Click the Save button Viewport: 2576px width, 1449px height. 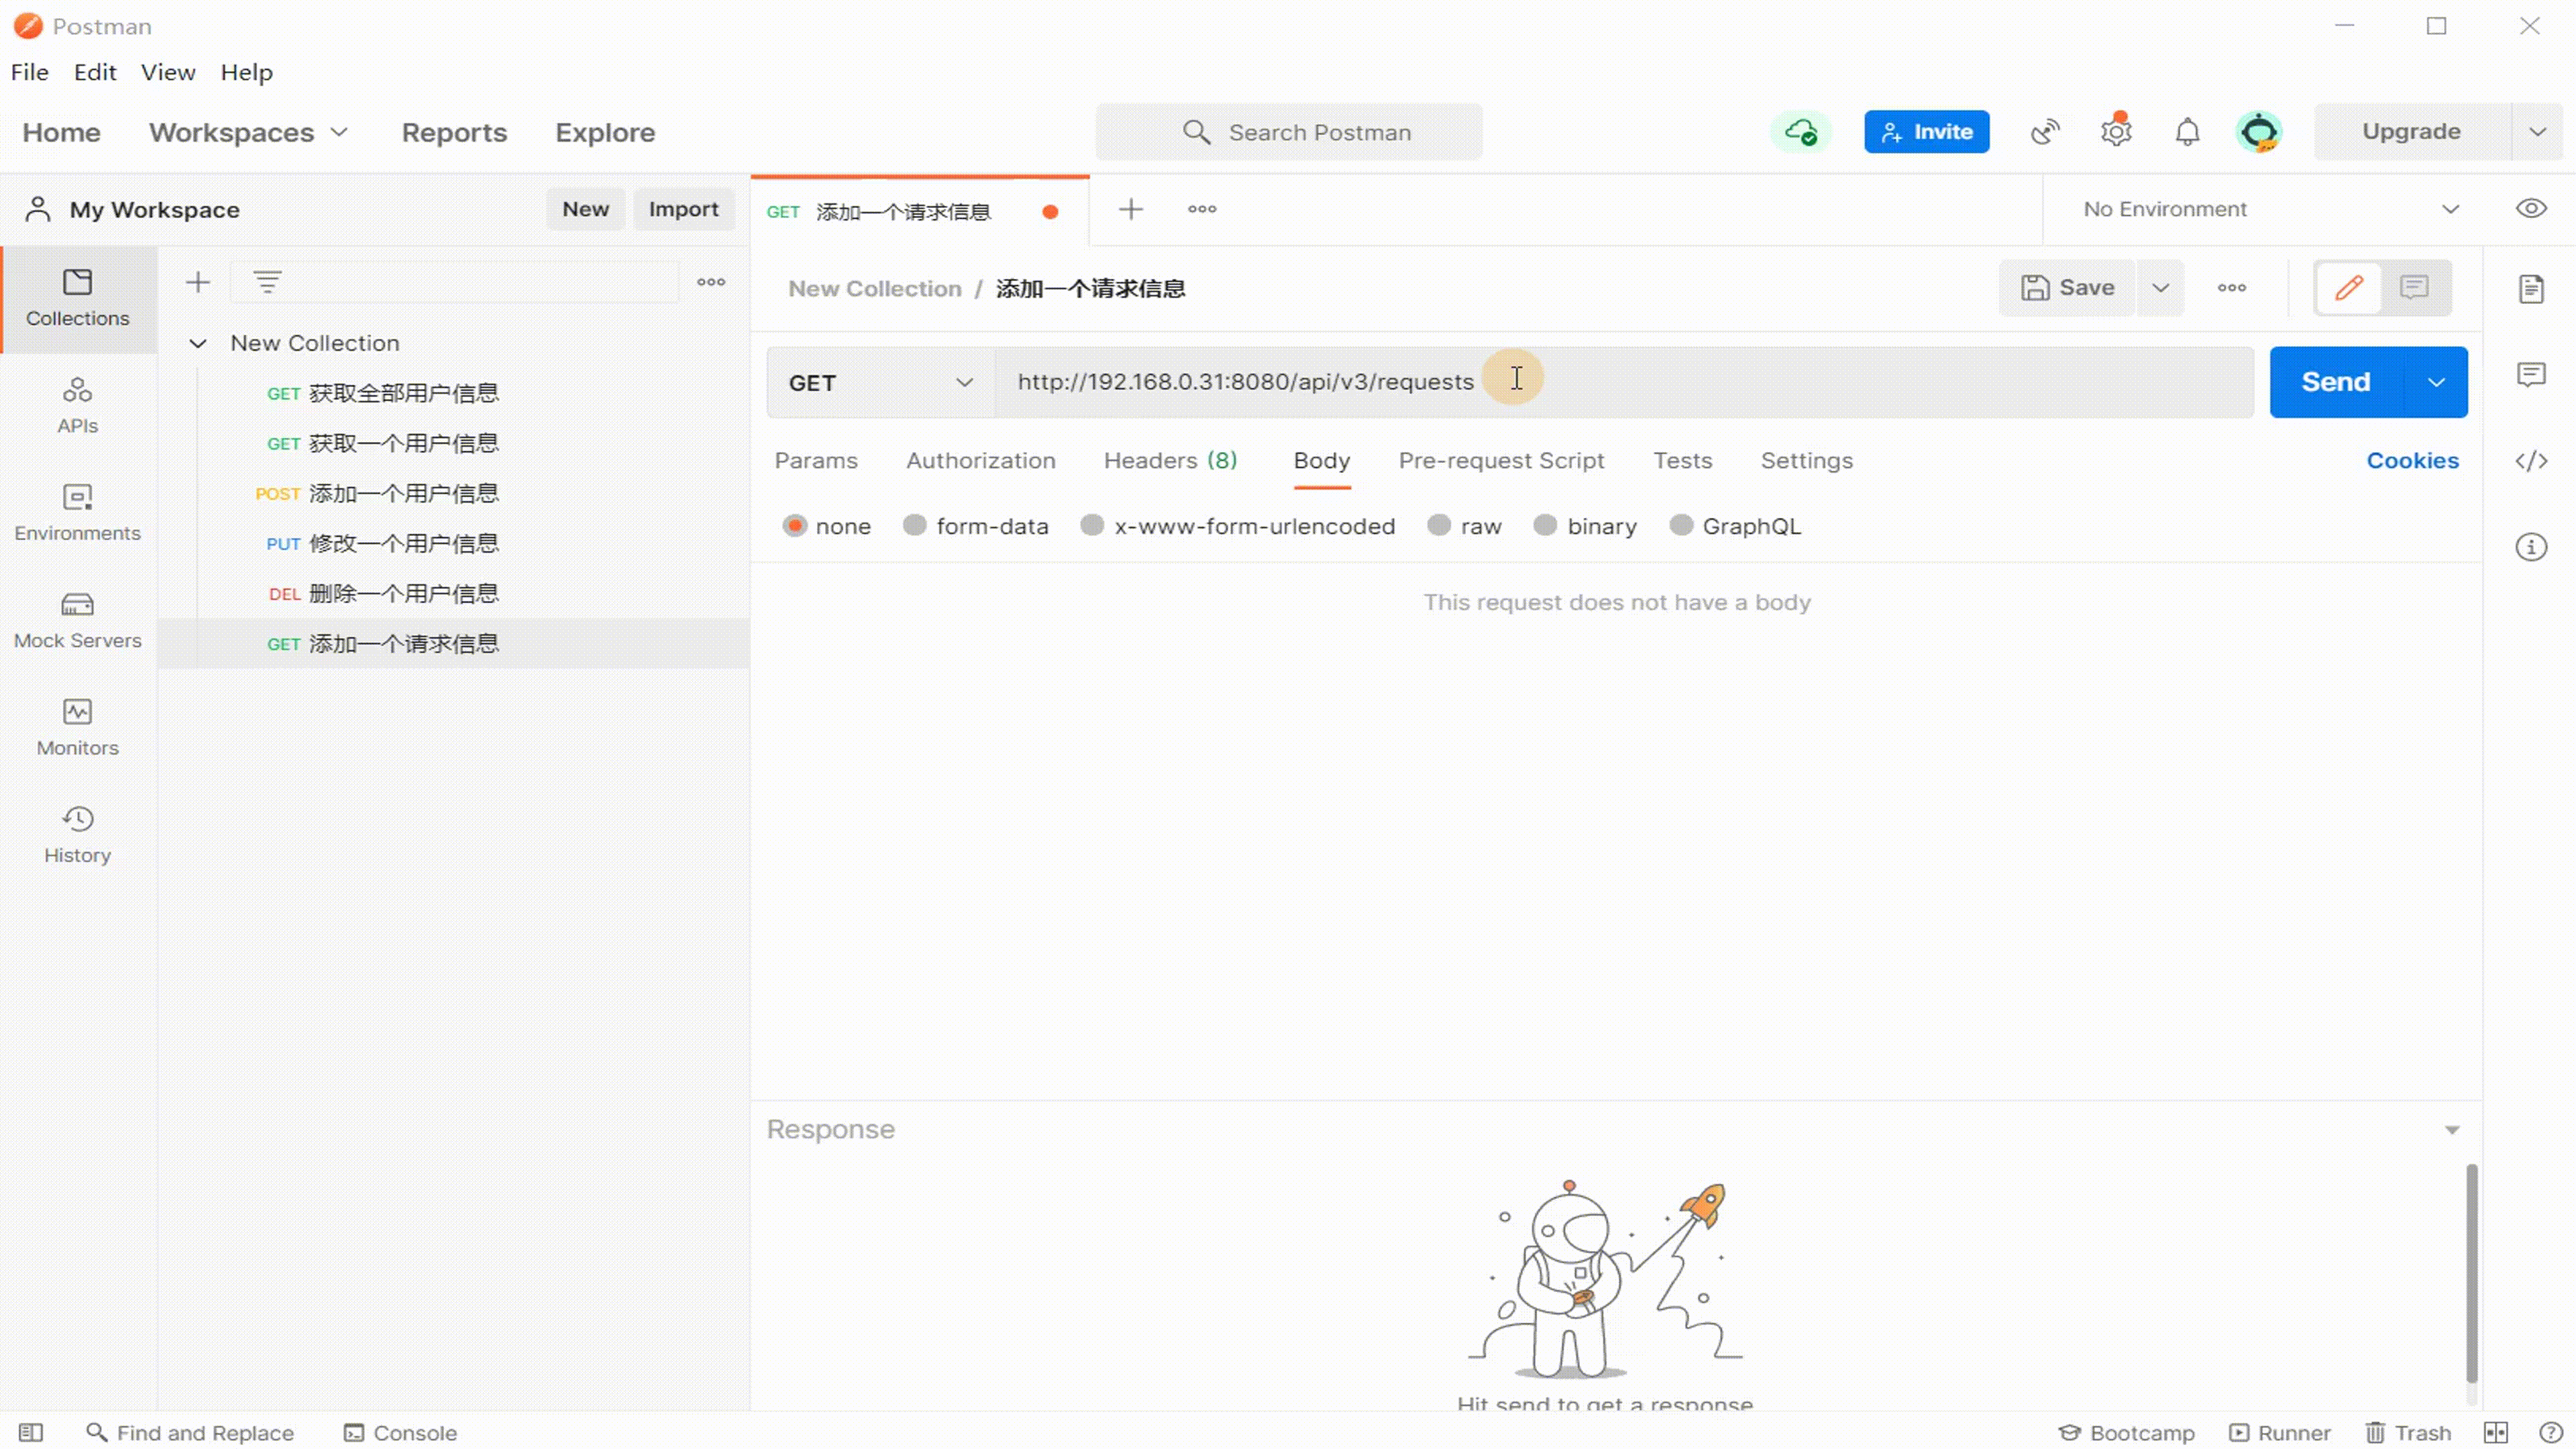2067,288
